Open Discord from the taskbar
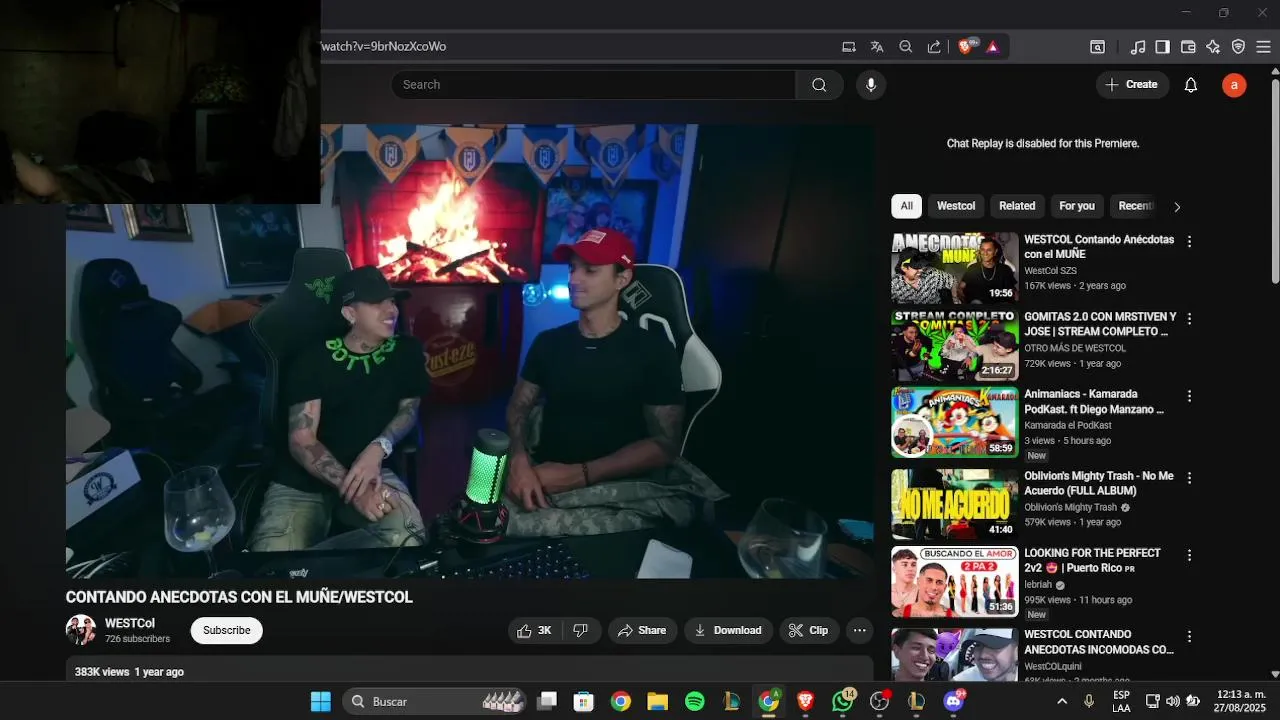The height and width of the screenshot is (720, 1280). tap(954, 701)
